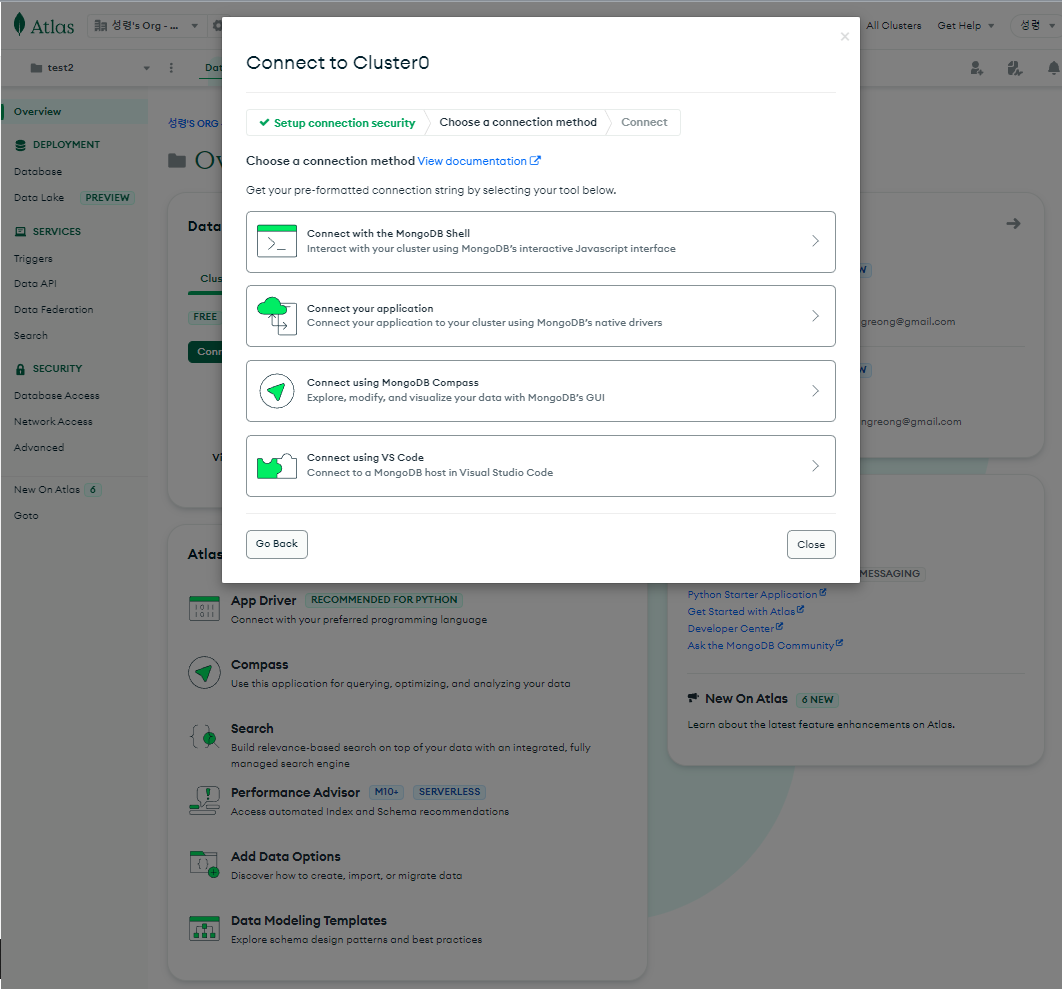Screen dimensions: 1062x989
Task: Click the Add Data Options icon
Action: 204,864
